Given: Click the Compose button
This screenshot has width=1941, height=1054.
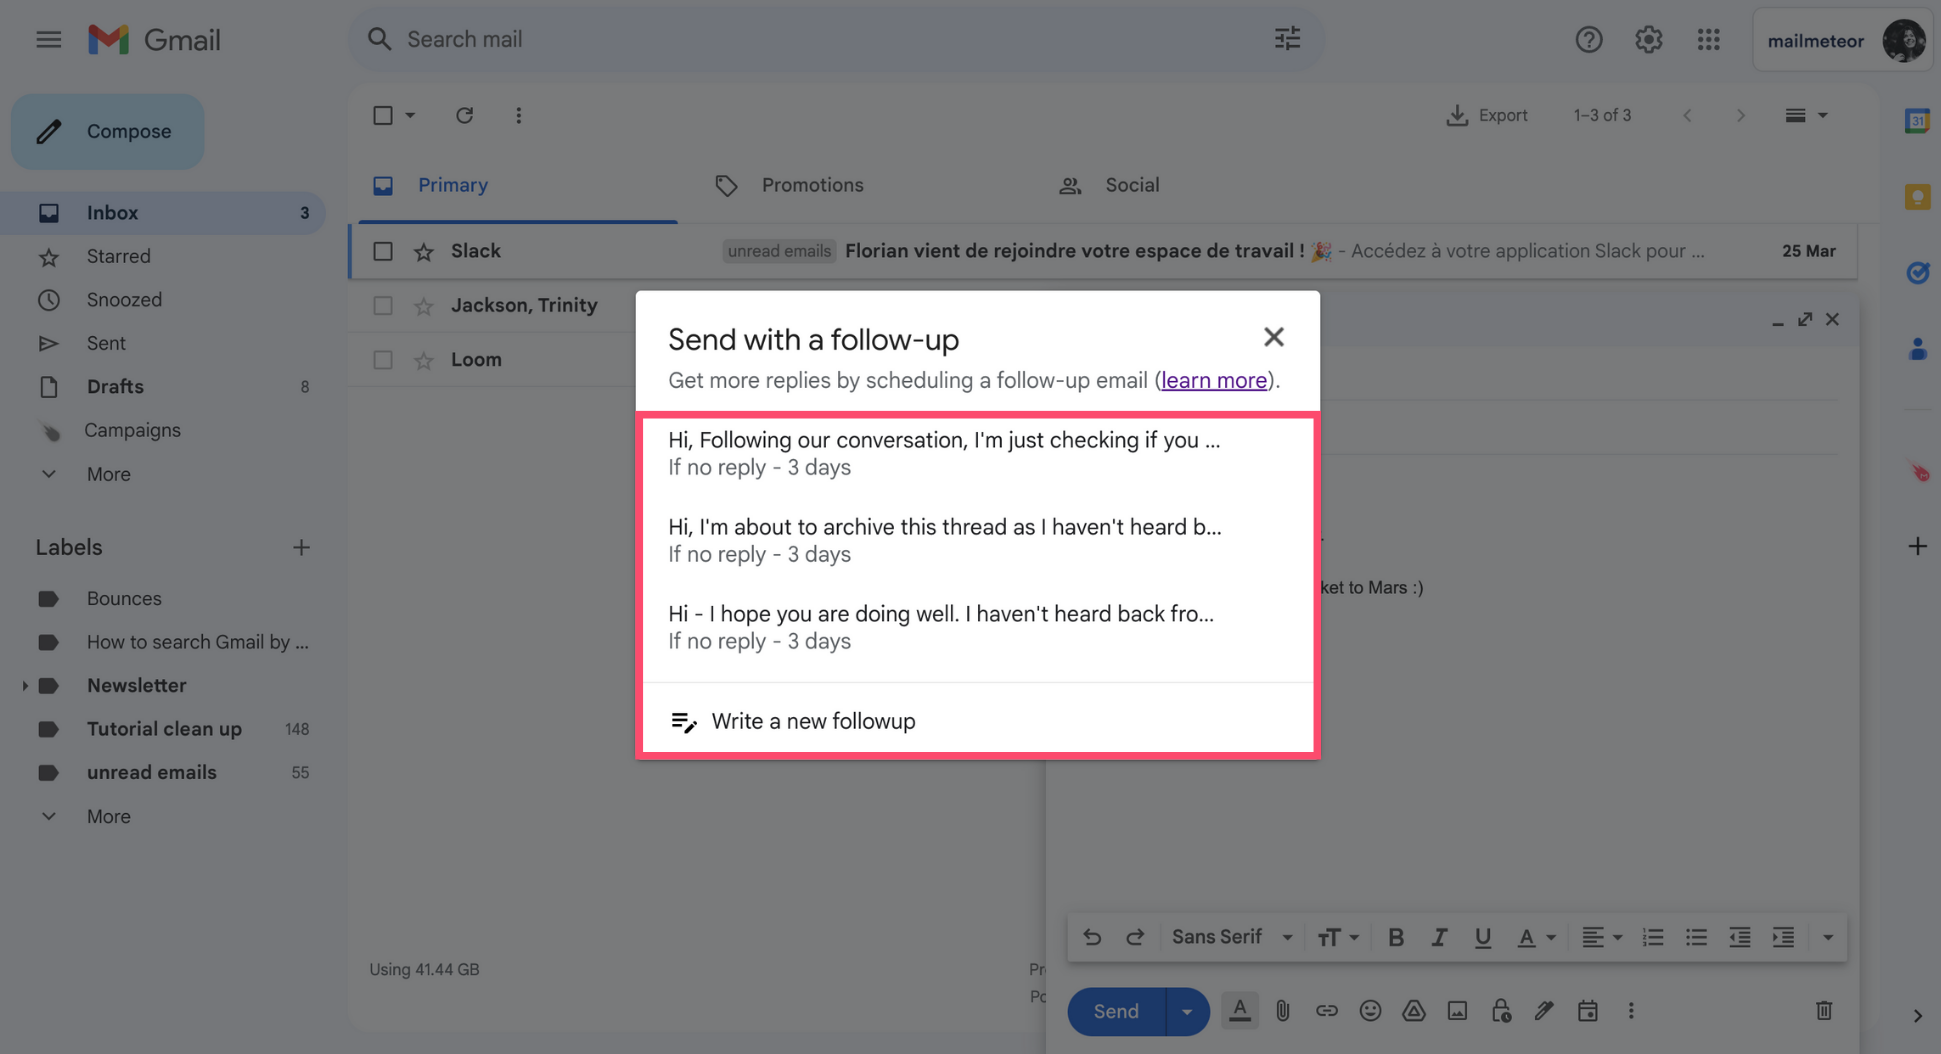Looking at the screenshot, I should (108, 131).
